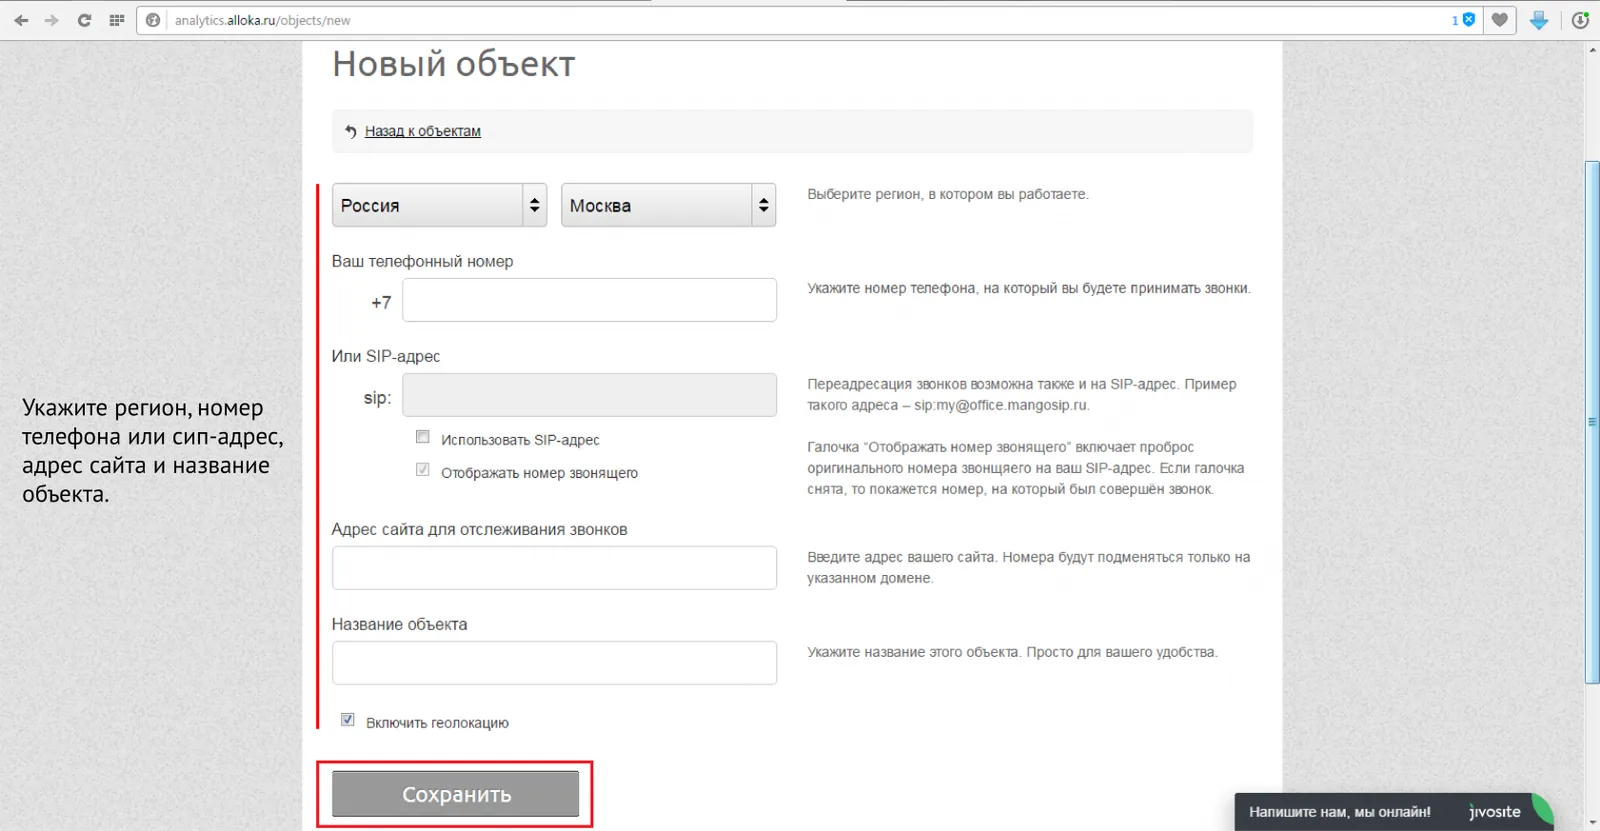This screenshot has width=1600, height=831.
Task: Uncheck the Включить геолокацию checkbox
Action: click(347, 720)
